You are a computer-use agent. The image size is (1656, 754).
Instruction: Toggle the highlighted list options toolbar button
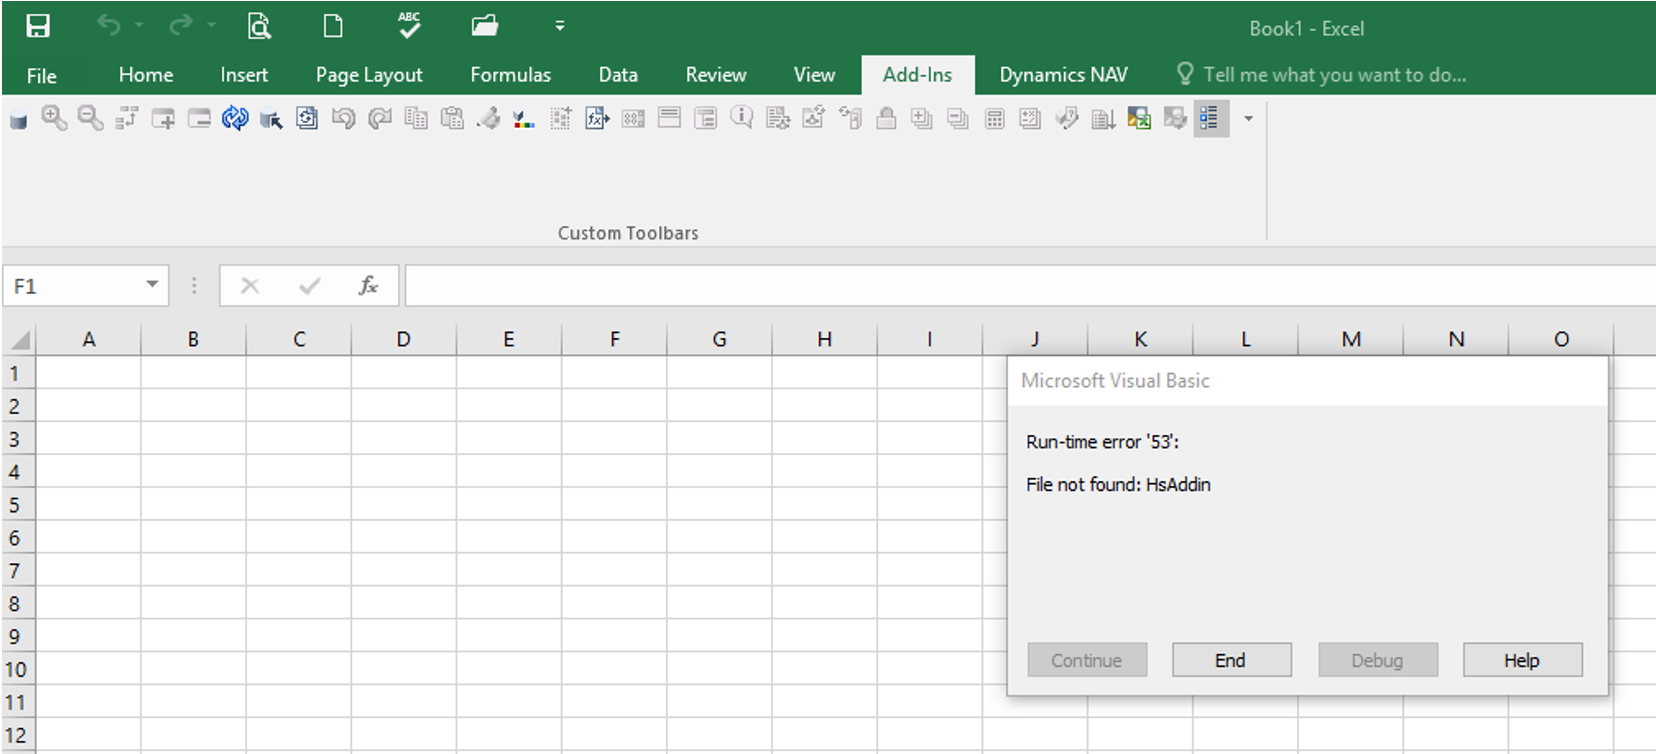pos(1210,119)
